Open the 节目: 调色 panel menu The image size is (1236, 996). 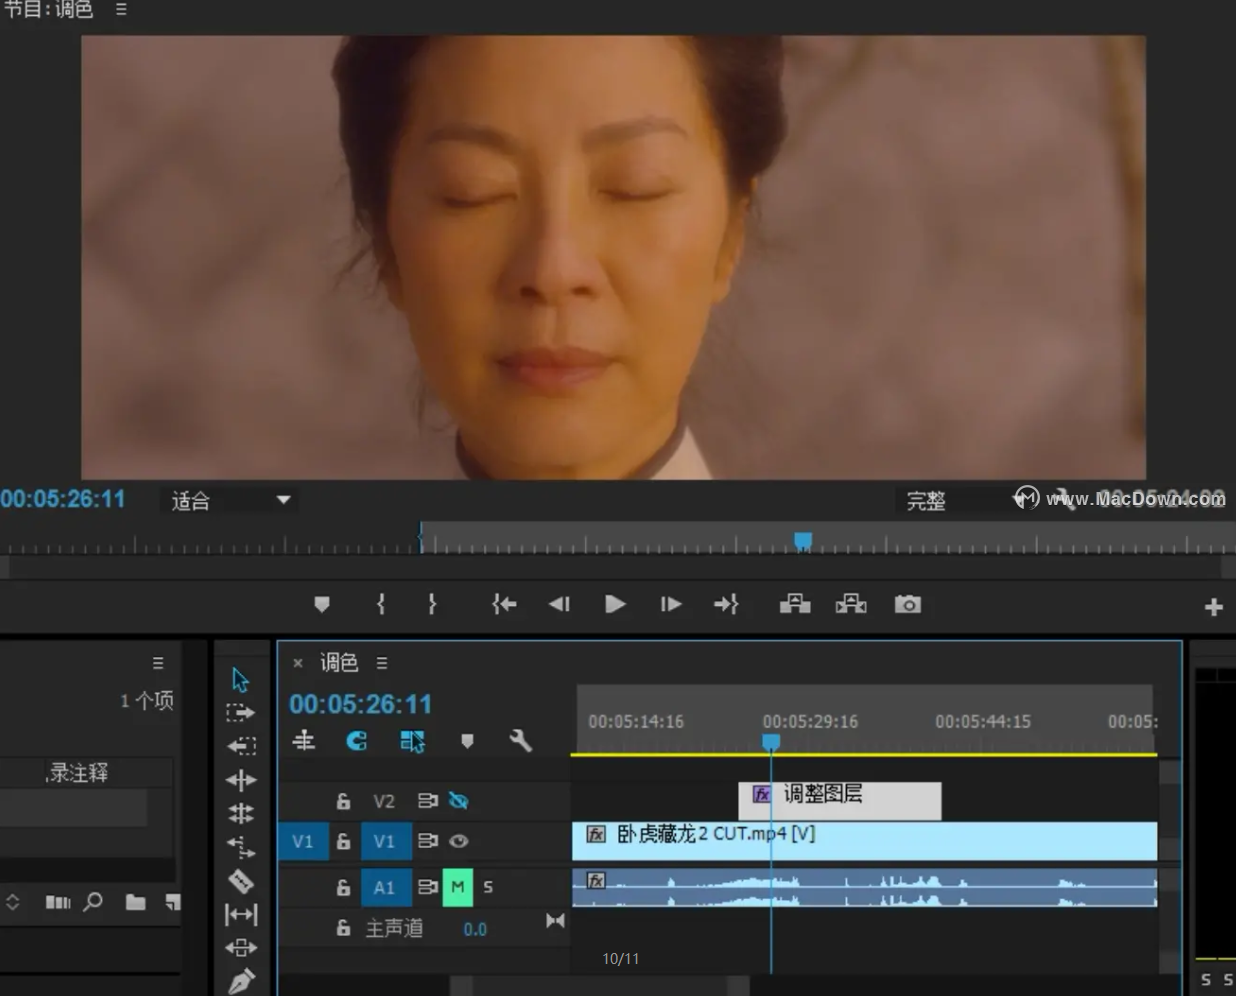coord(121,9)
